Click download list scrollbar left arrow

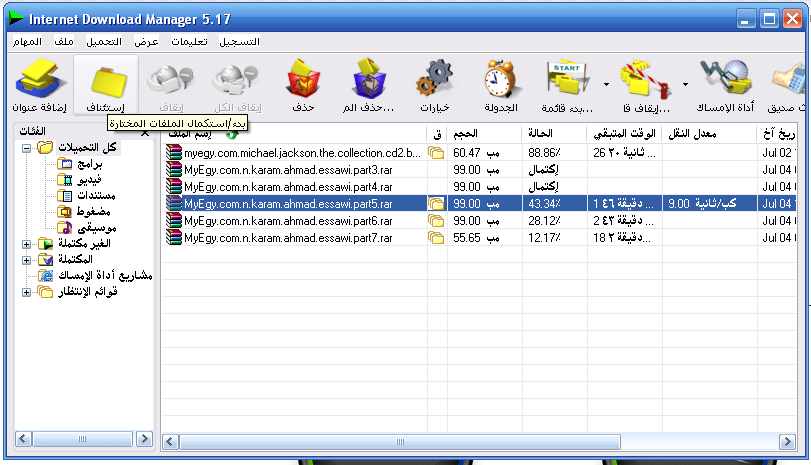pos(171,442)
